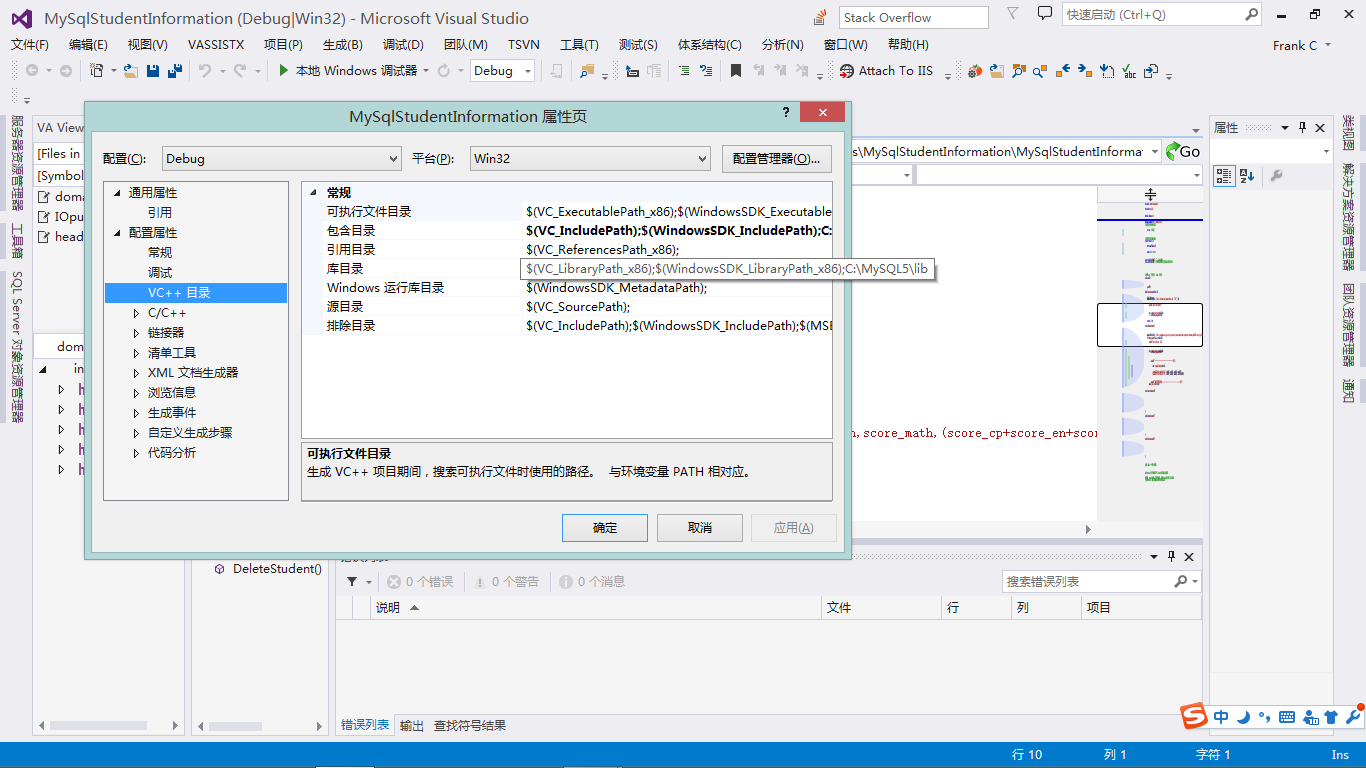Image resolution: width=1366 pixels, height=768 pixels.
Task: Click the 取消 button
Action: pyautogui.click(x=700, y=528)
